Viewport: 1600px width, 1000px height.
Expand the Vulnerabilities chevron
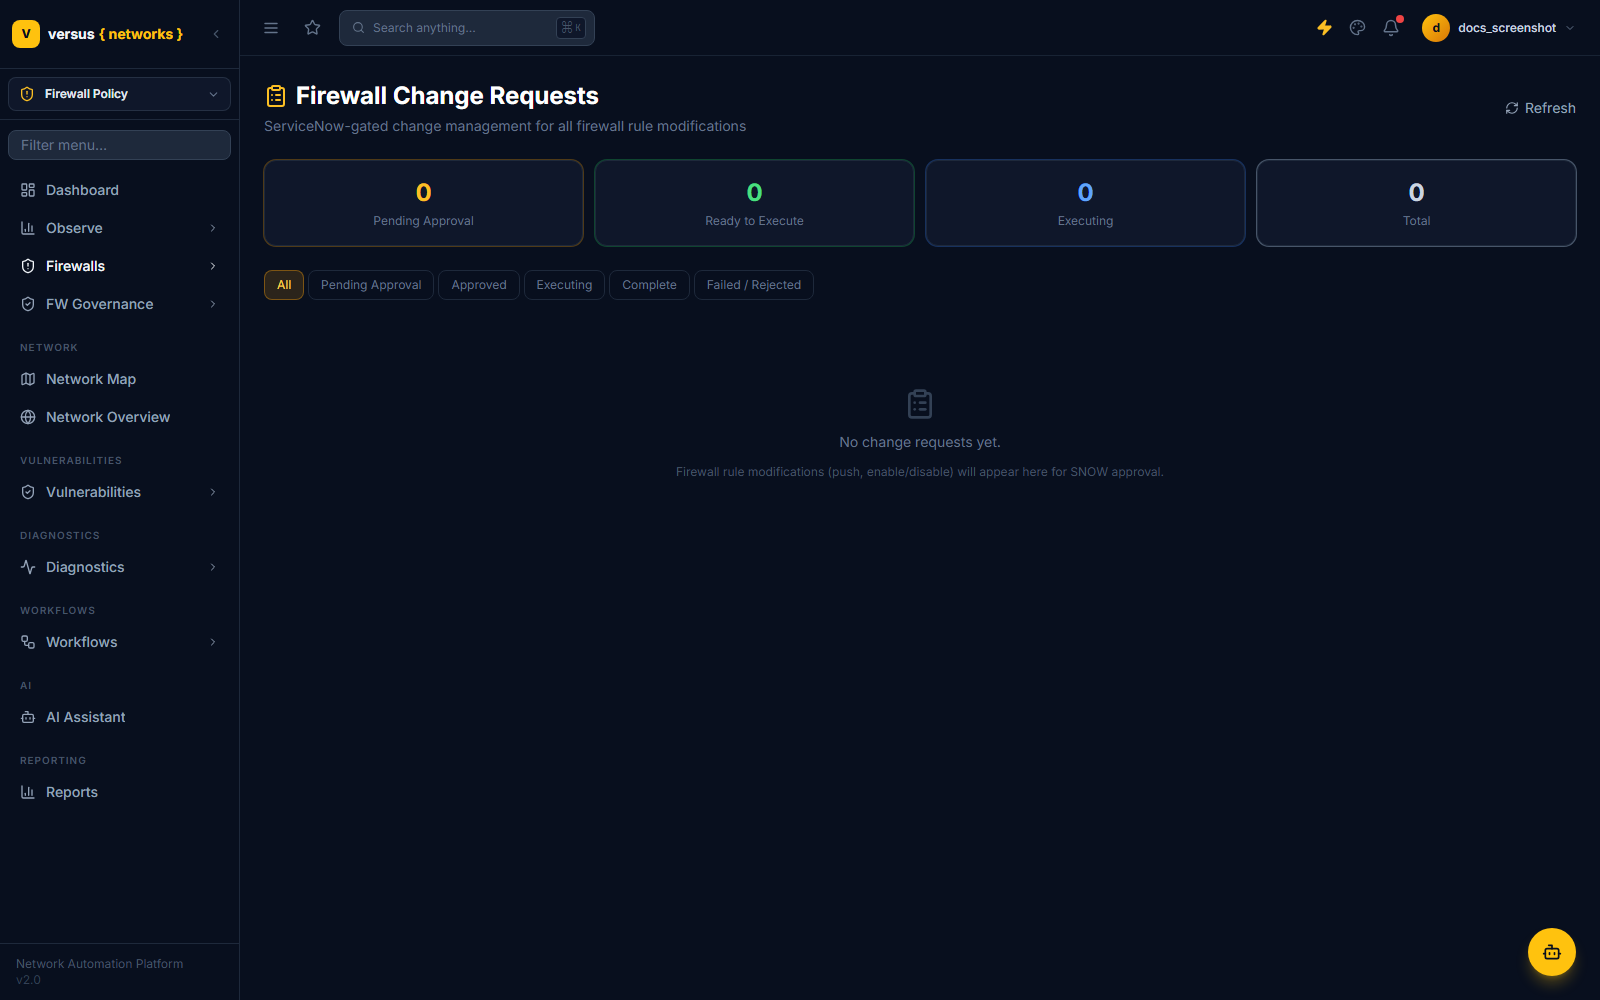[213, 492]
